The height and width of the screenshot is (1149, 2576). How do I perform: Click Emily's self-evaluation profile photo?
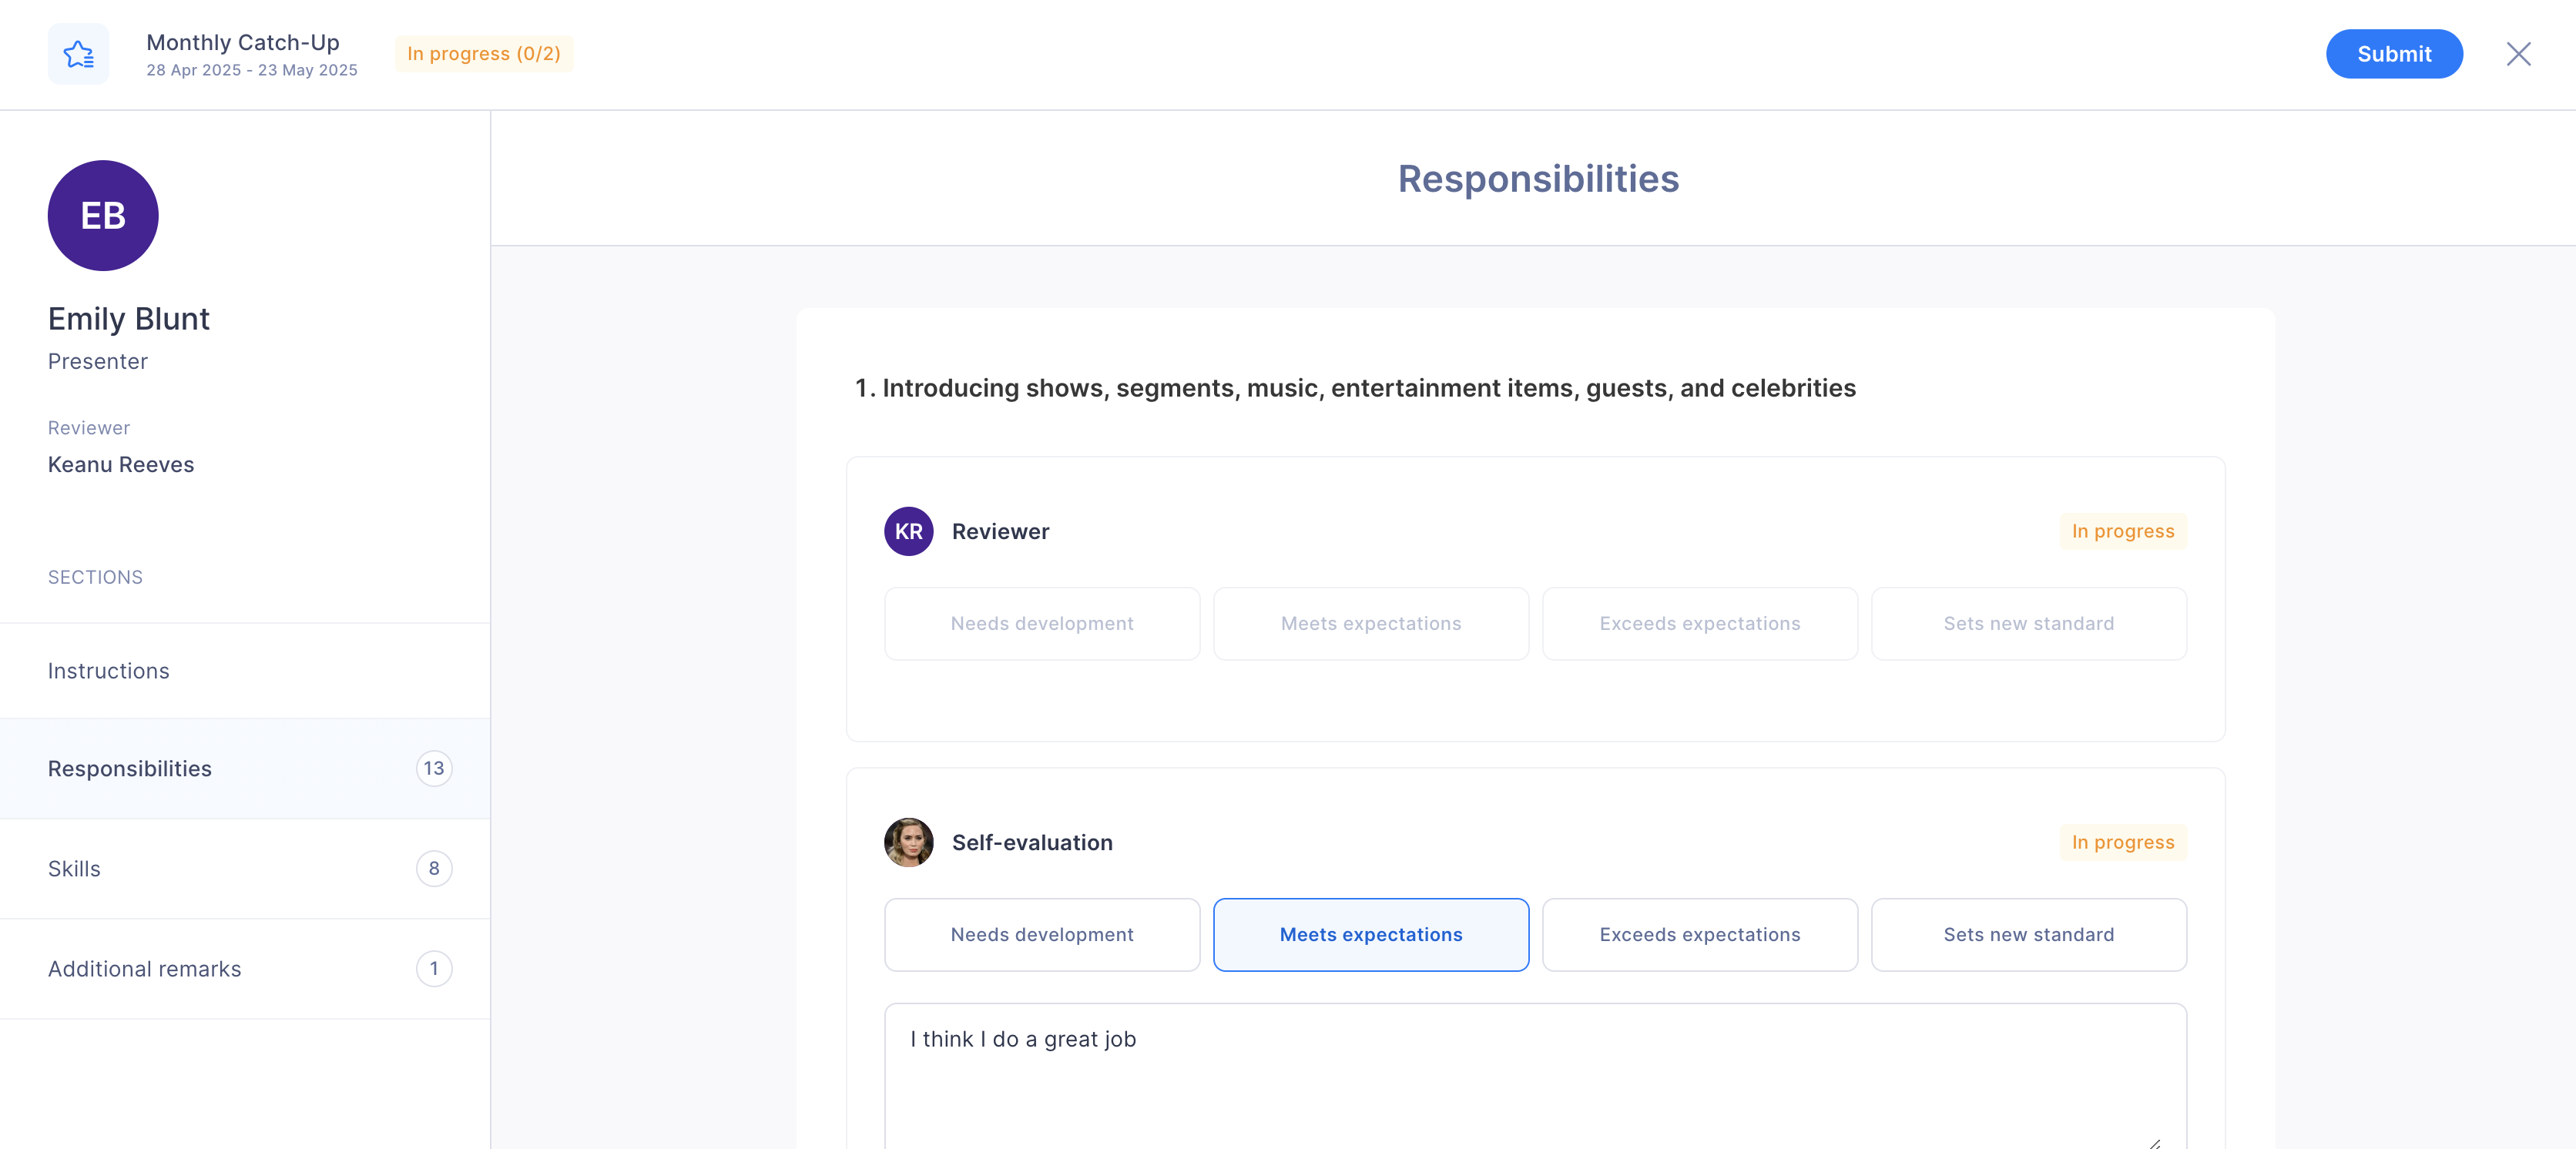[908, 842]
